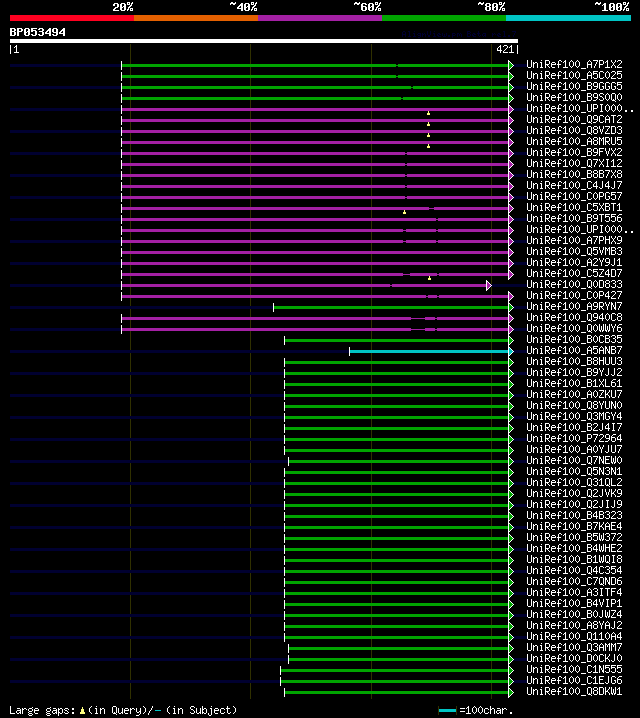Open hit UniRef100_A7P1X2
This screenshot has height=718, width=640.
click(574, 64)
